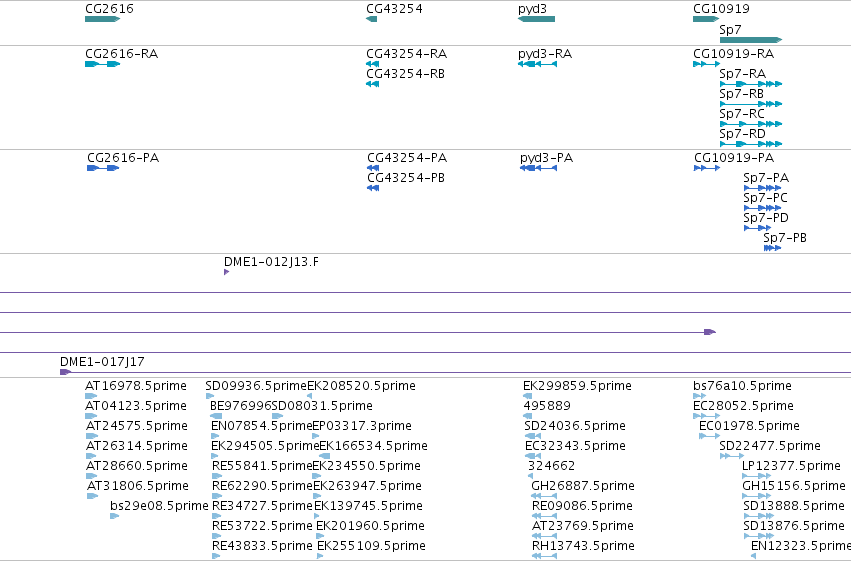851x561 pixels.
Task: Click the EK208520.5prime EST
Action: point(309,396)
